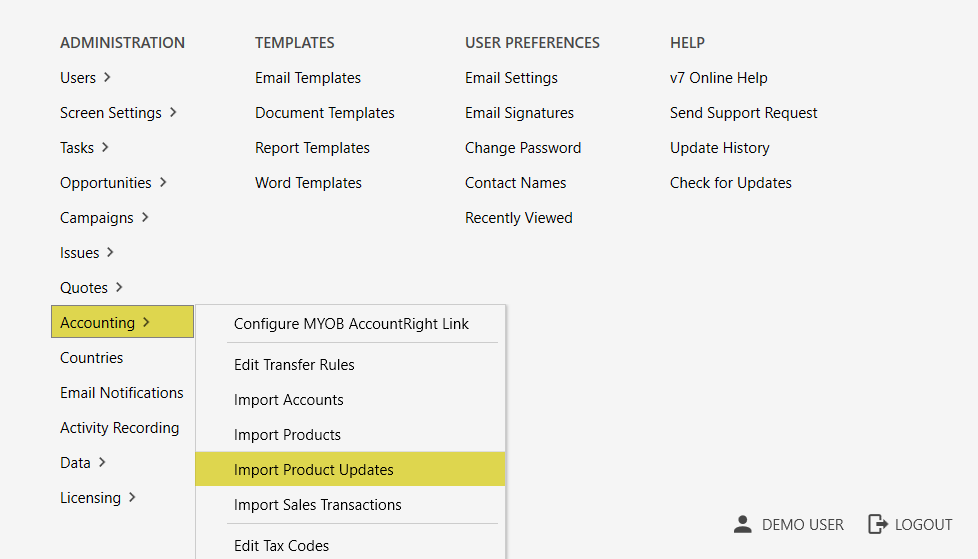Select Edit Transfer Rules option

(294, 365)
